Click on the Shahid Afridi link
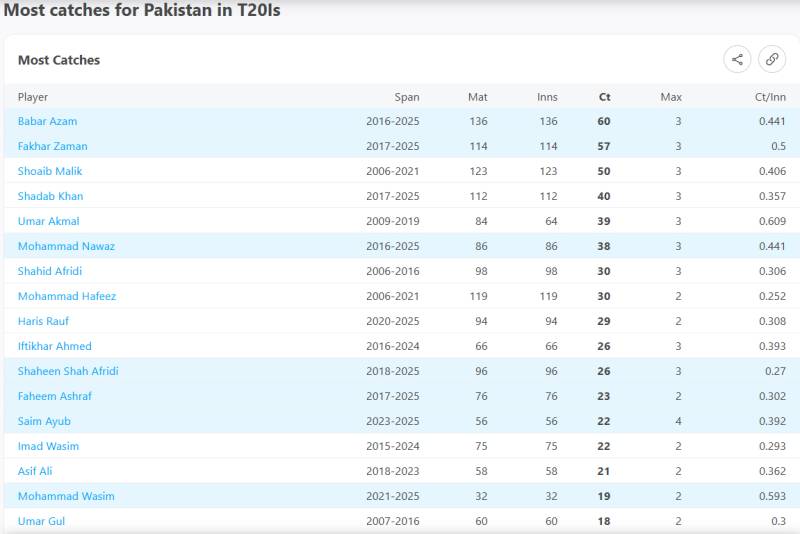This screenshot has height=534, width=800. [x=50, y=271]
